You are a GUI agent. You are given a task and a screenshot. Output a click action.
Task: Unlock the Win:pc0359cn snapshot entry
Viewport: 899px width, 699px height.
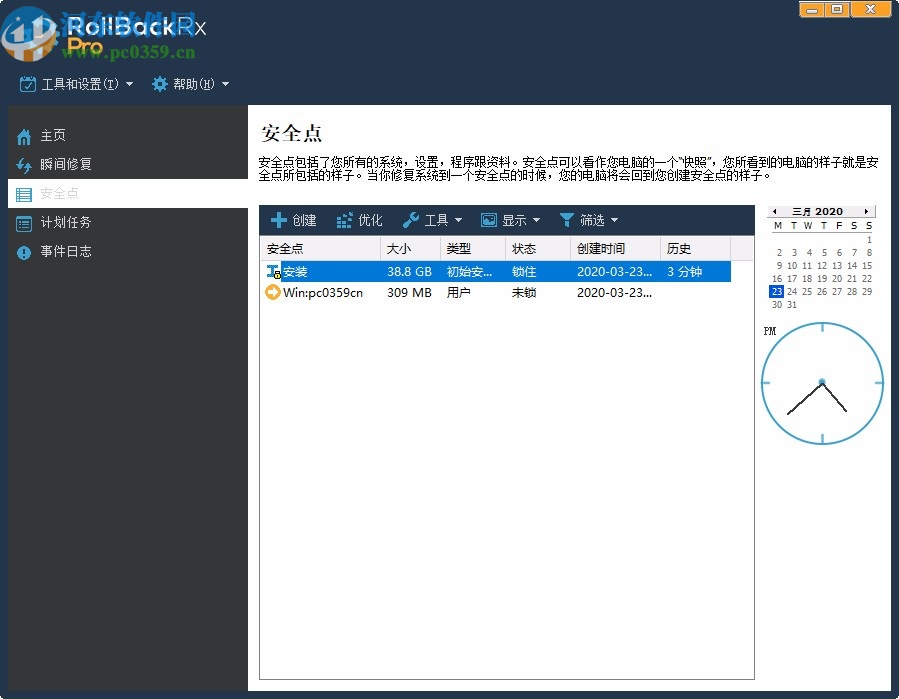pos(524,292)
